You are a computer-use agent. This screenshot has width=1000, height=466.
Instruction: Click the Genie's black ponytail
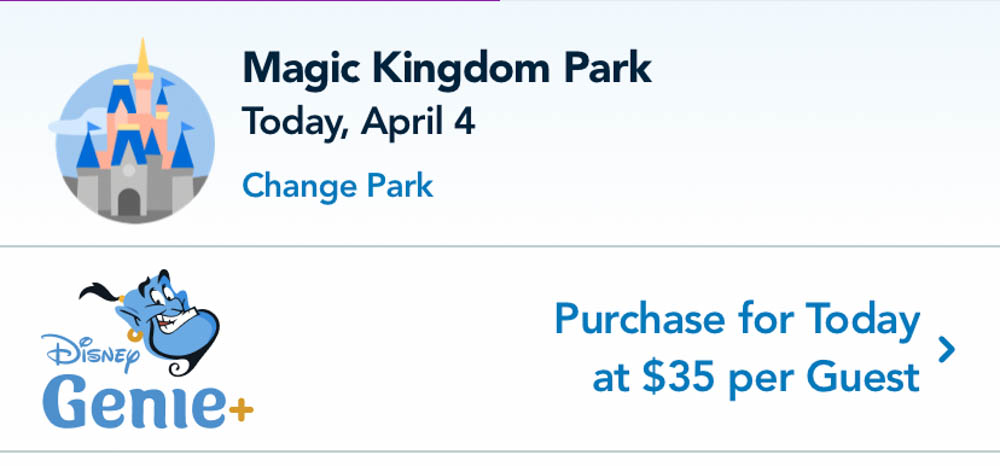(99, 292)
